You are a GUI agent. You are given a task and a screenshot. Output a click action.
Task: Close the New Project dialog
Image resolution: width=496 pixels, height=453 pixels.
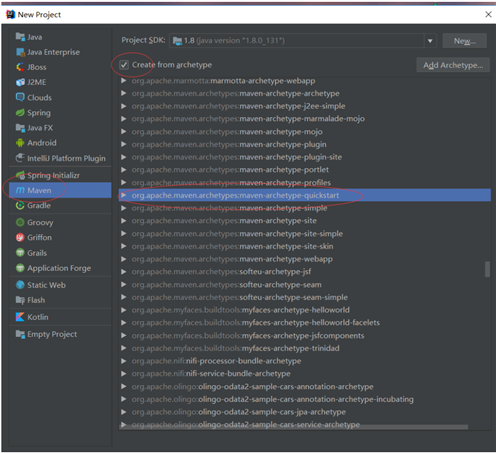[x=488, y=14]
